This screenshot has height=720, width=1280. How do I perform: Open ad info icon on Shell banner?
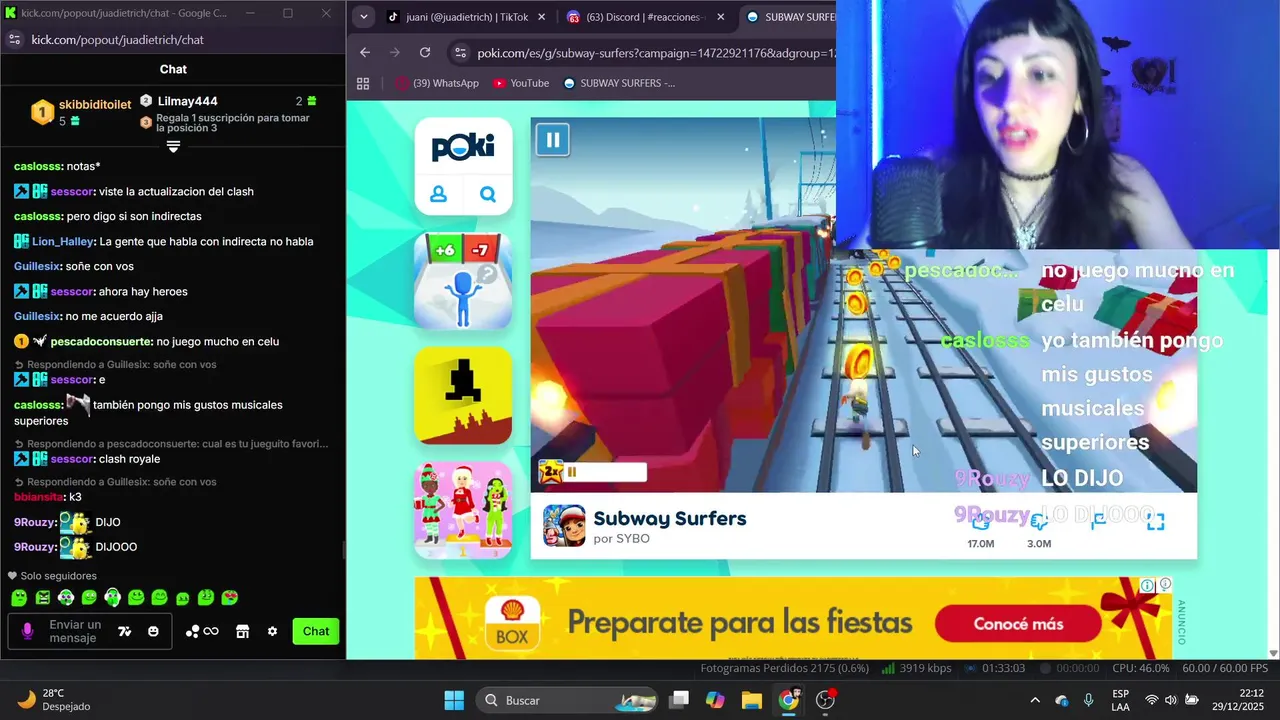[x=1148, y=585]
